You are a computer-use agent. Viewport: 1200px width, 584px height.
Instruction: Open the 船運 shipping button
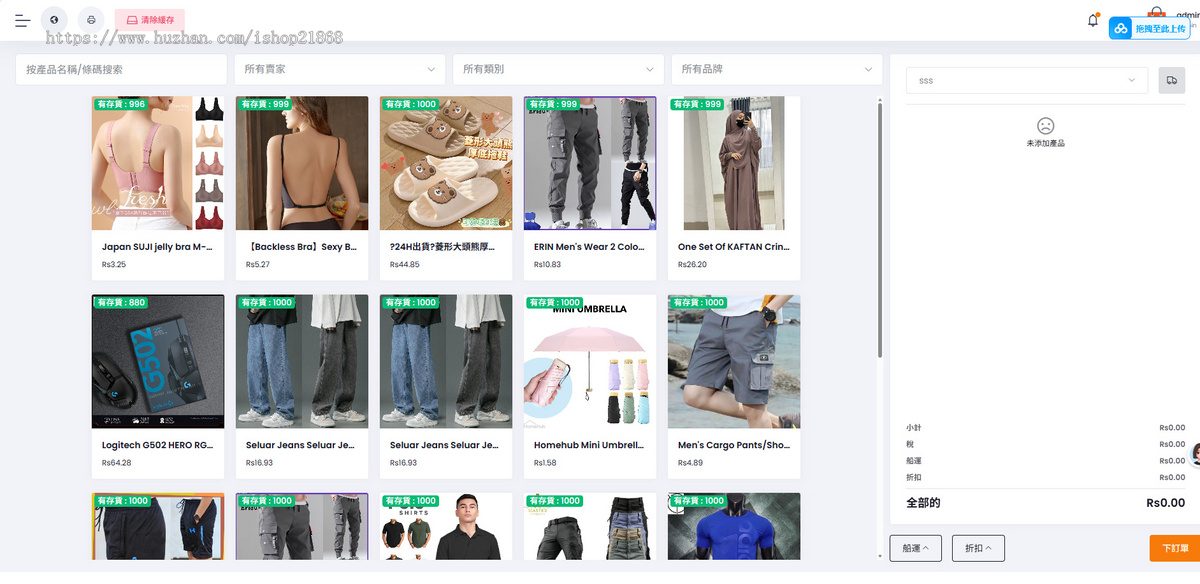[915, 548]
